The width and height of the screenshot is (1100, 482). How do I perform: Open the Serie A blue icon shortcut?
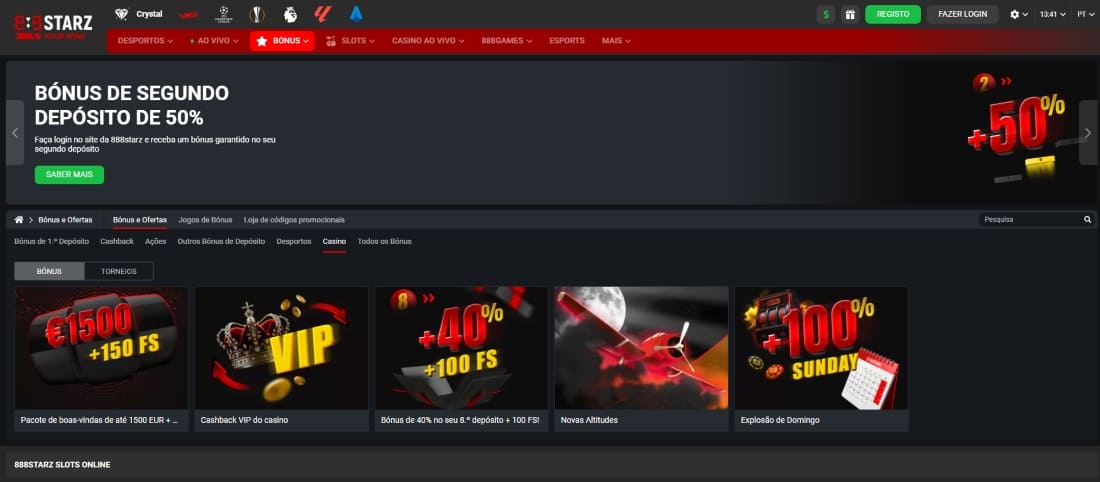click(356, 14)
